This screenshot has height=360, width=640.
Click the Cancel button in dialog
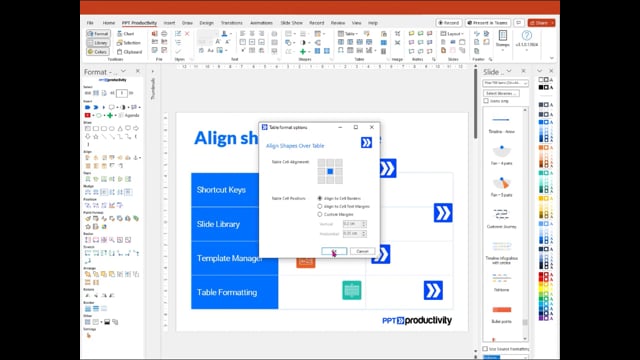(362, 251)
